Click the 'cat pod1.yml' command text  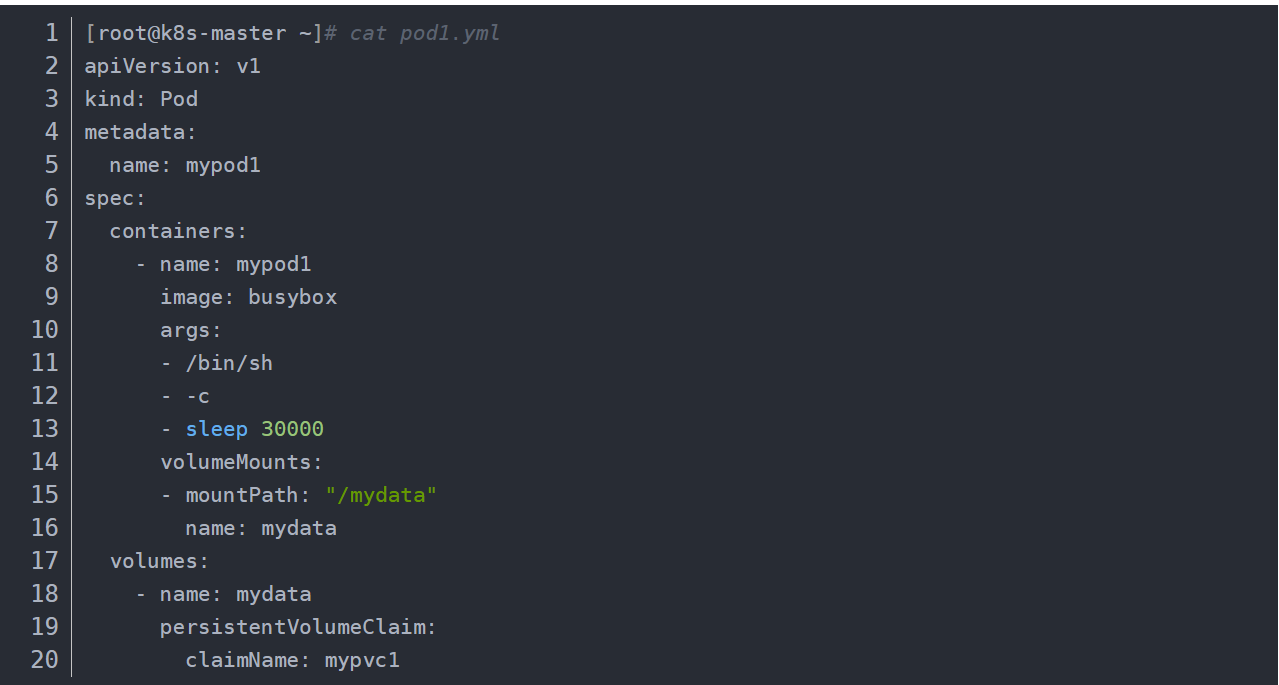click(424, 33)
